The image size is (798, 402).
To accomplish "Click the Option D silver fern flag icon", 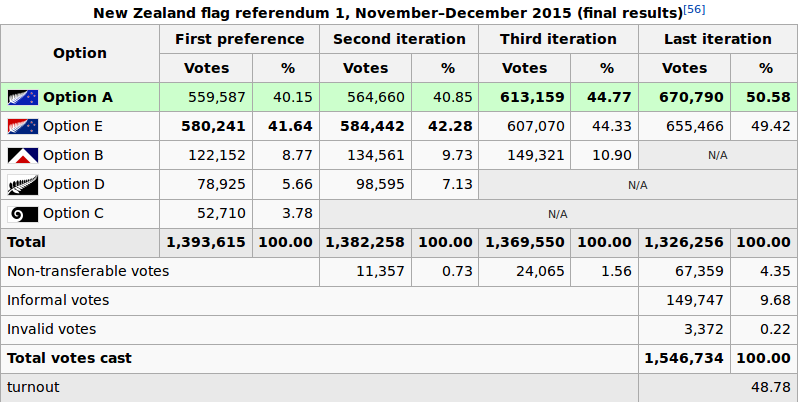I will point(22,185).
